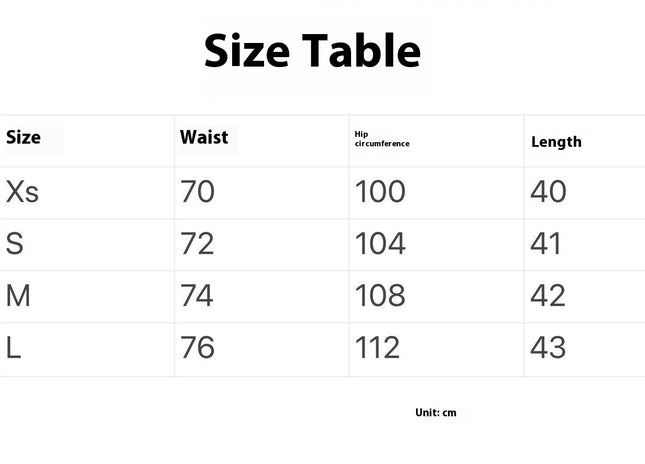Select the Size column header
Viewport: 645px width, 464px height.
tap(23, 137)
